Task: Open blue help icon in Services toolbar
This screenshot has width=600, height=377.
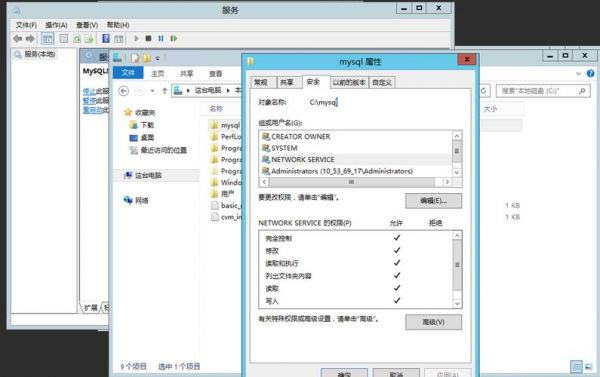Action: [106, 38]
